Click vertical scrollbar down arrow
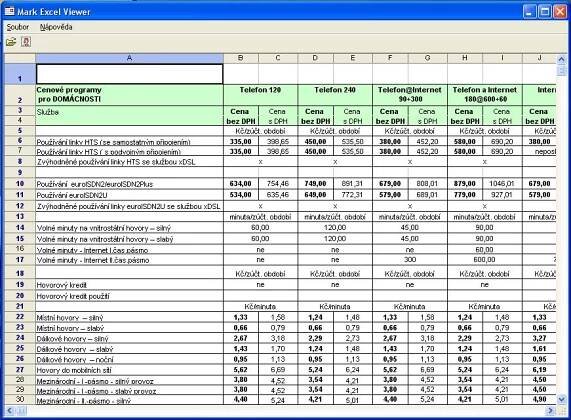This screenshot has height=420, width=571. [561, 399]
